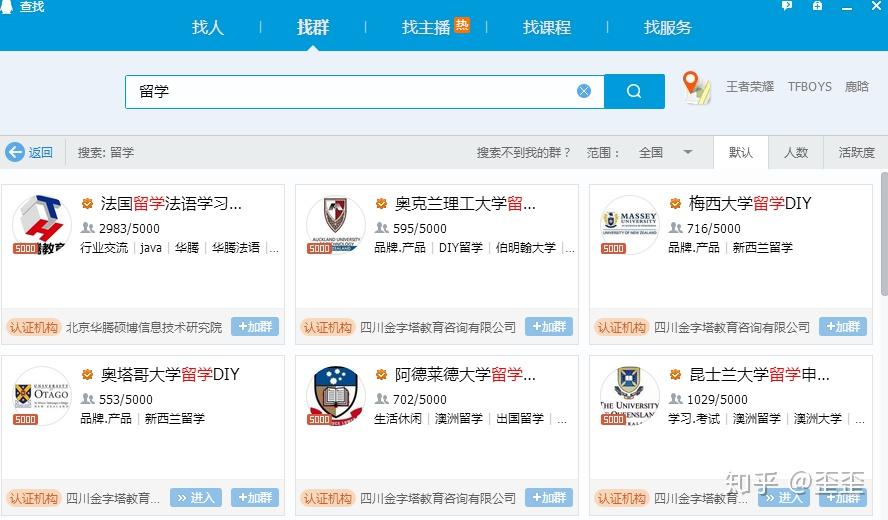Open the 奥克兰理工大学 group logo
Viewport: 888px width, 520px height.
pos(335,225)
